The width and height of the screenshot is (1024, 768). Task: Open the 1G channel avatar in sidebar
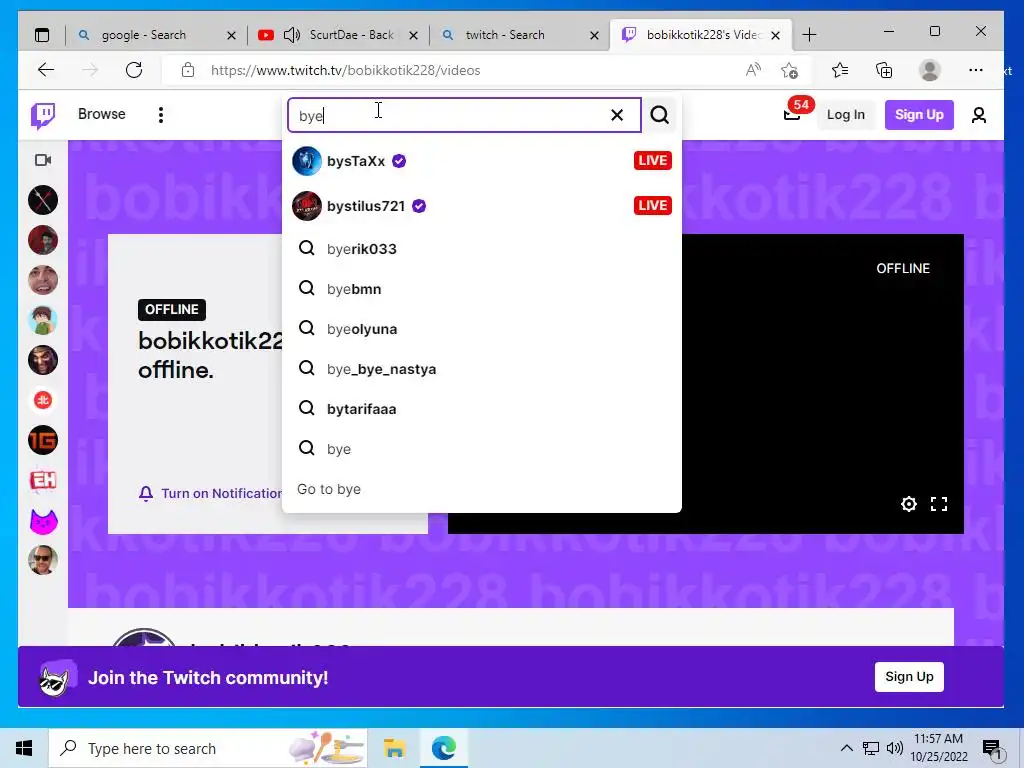point(43,440)
